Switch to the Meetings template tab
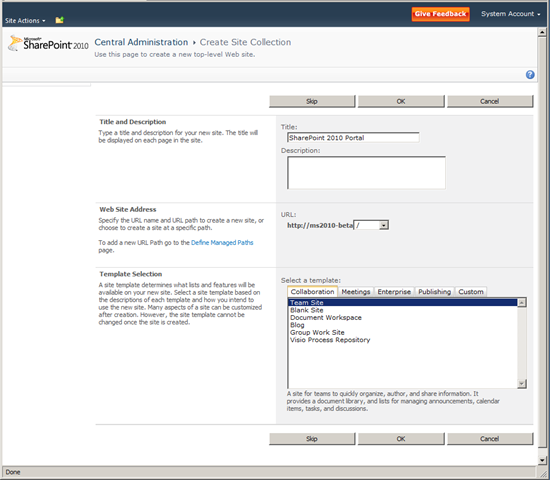 pyautogui.click(x=356, y=292)
